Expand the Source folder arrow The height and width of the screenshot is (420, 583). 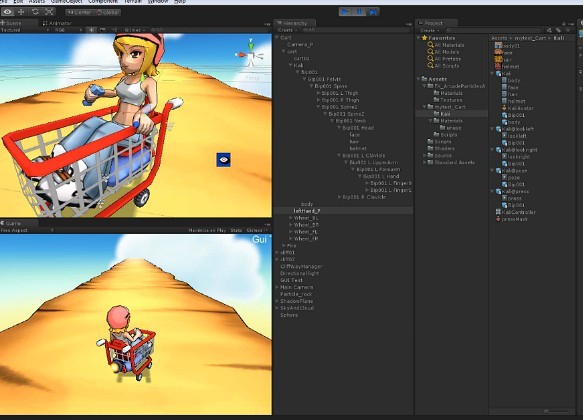click(x=424, y=156)
